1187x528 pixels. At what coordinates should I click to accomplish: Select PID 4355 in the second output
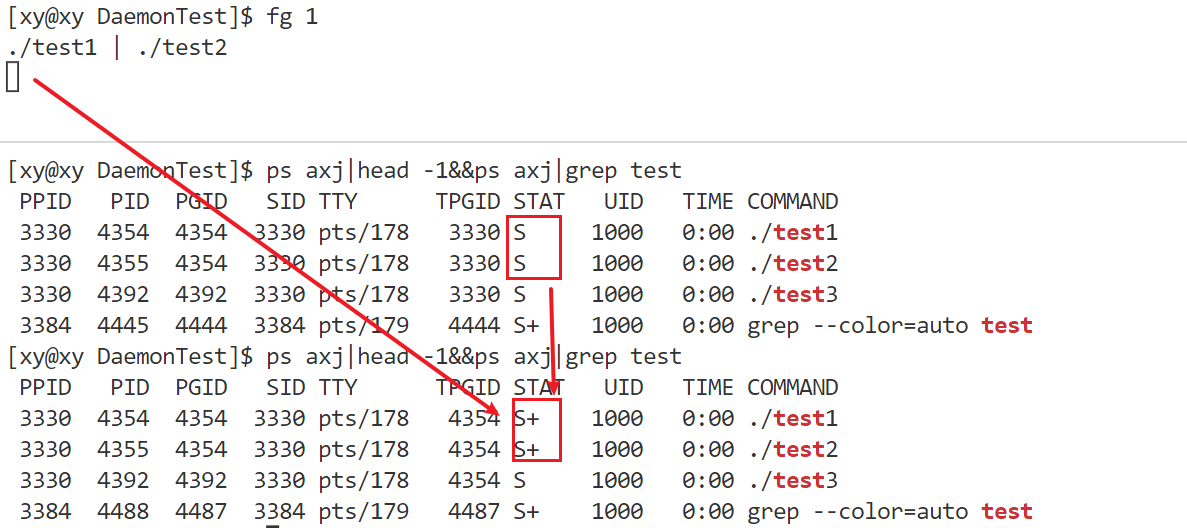coord(123,450)
